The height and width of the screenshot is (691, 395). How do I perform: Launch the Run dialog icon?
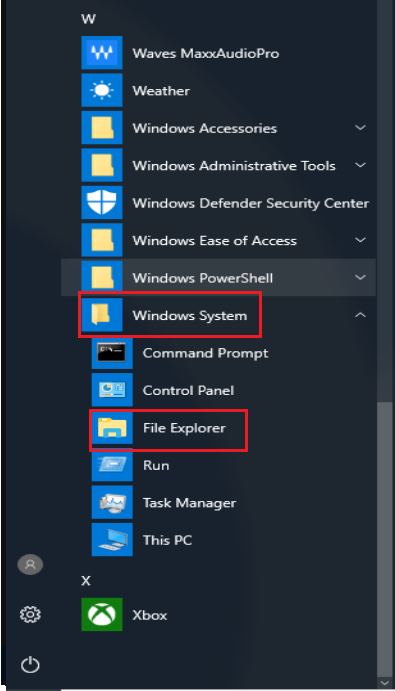tap(112, 465)
